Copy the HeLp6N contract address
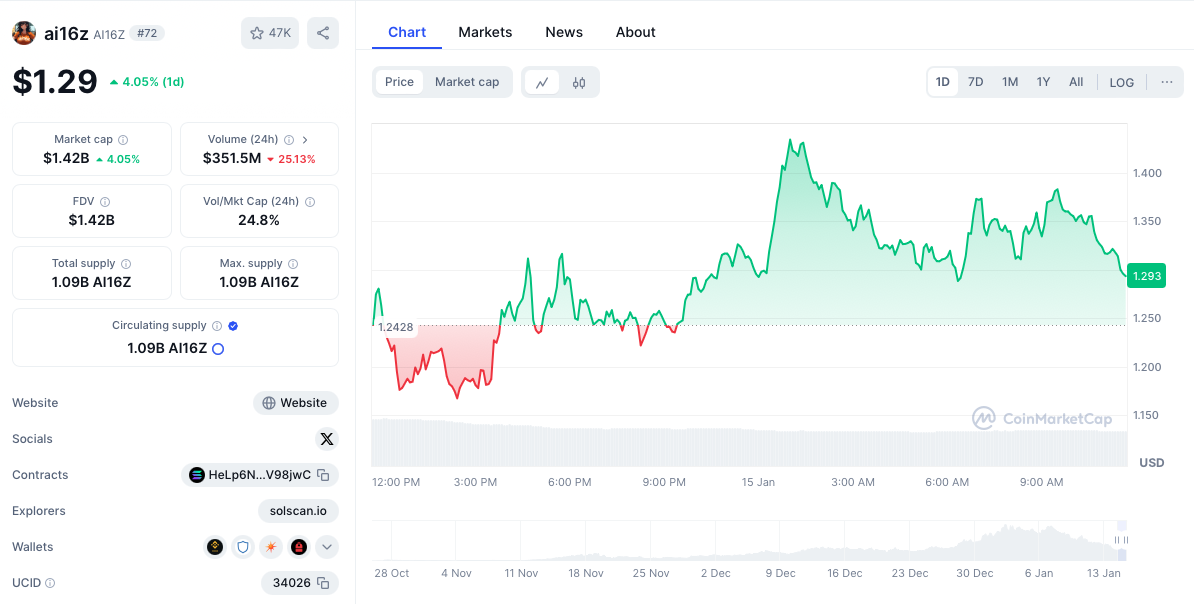This screenshot has height=604, width=1194. click(323, 475)
